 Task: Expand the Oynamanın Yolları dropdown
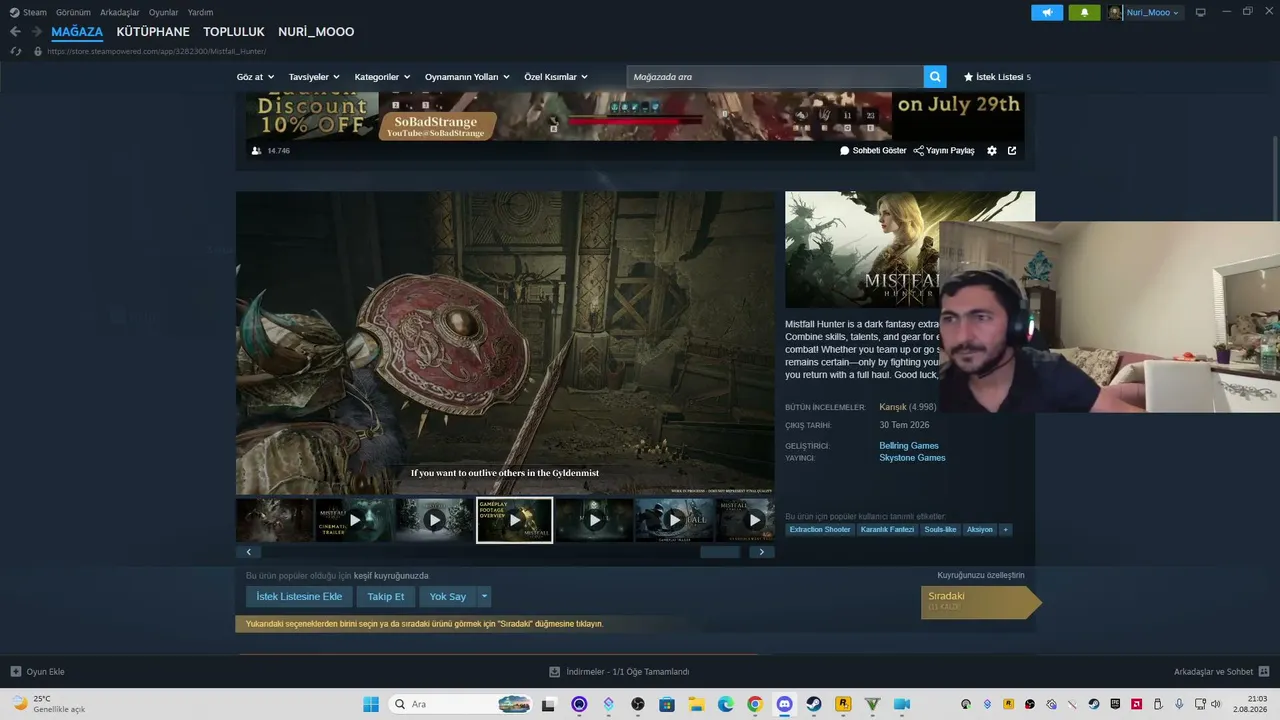[467, 77]
